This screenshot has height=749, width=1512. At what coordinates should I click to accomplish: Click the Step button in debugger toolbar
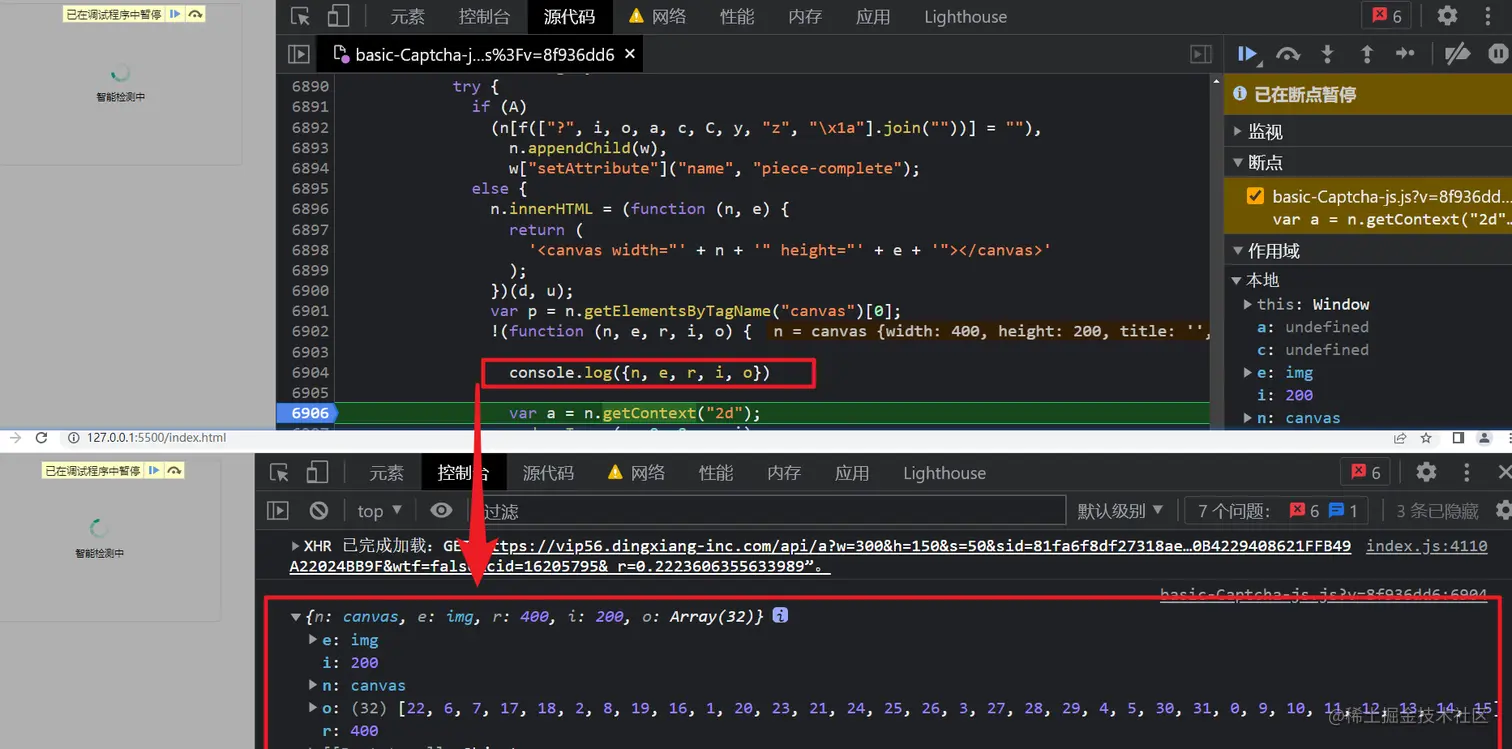coord(1405,54)
